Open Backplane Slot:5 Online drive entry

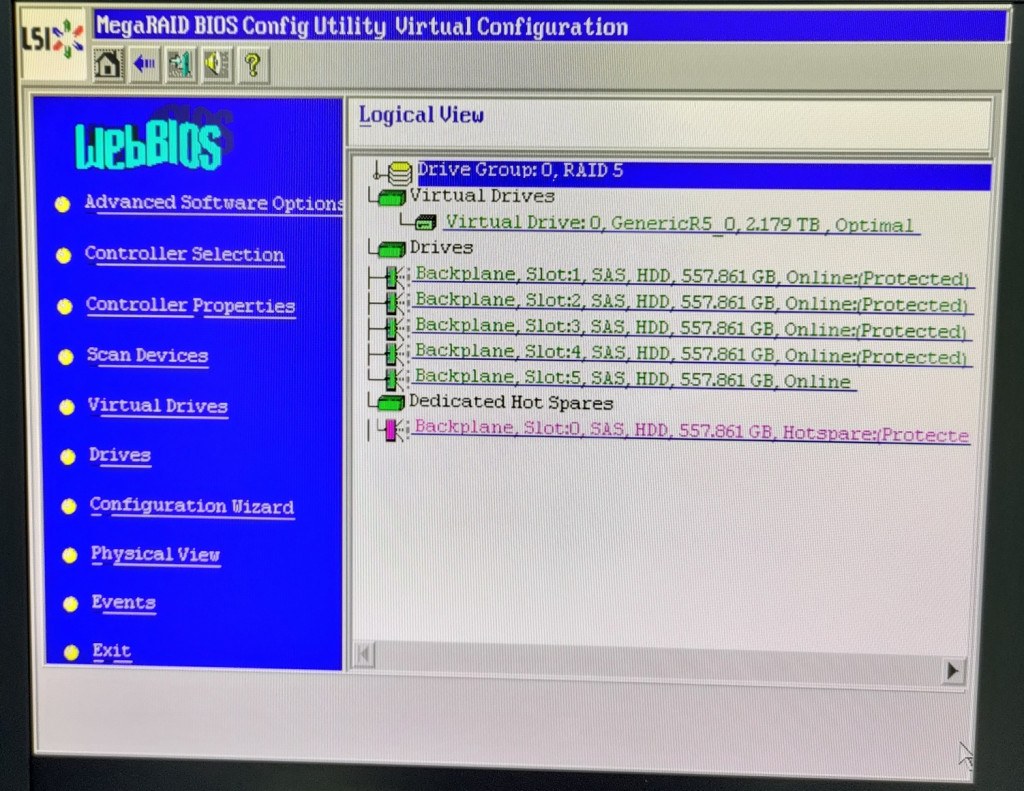(633, 379)
